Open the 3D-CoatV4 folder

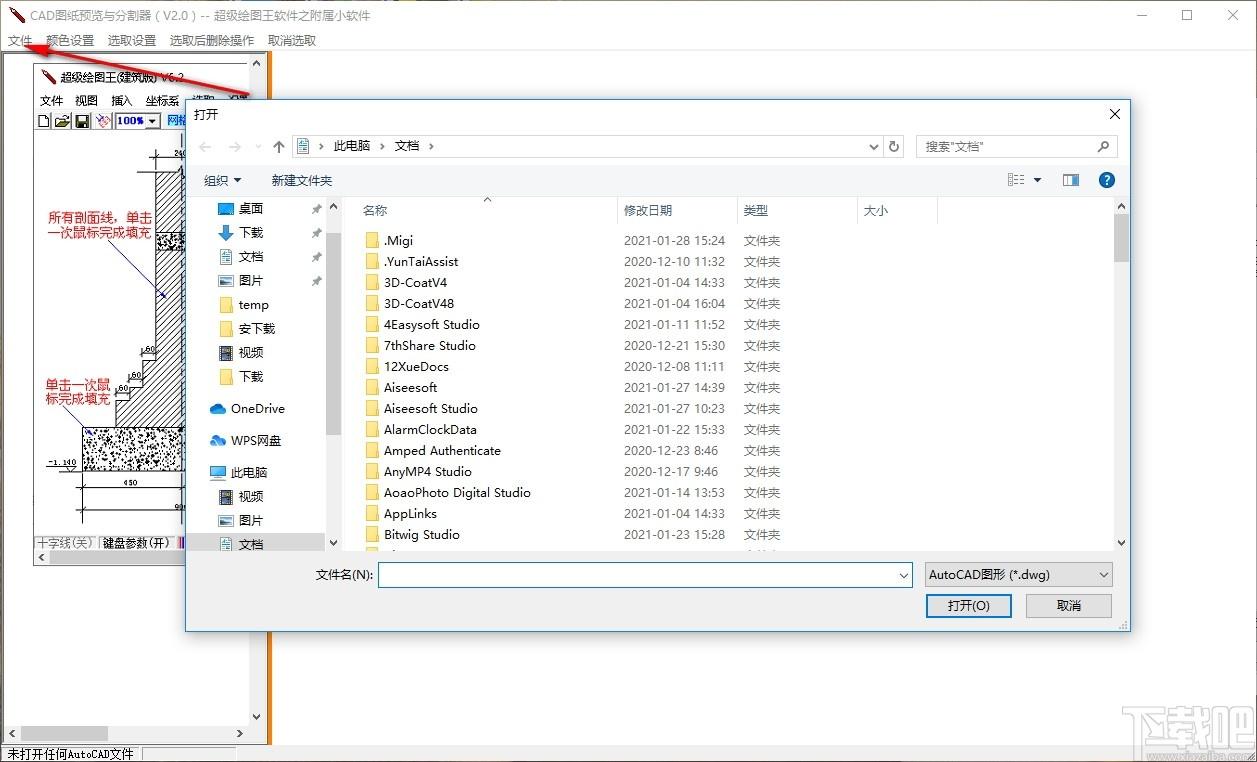[415, 282]
